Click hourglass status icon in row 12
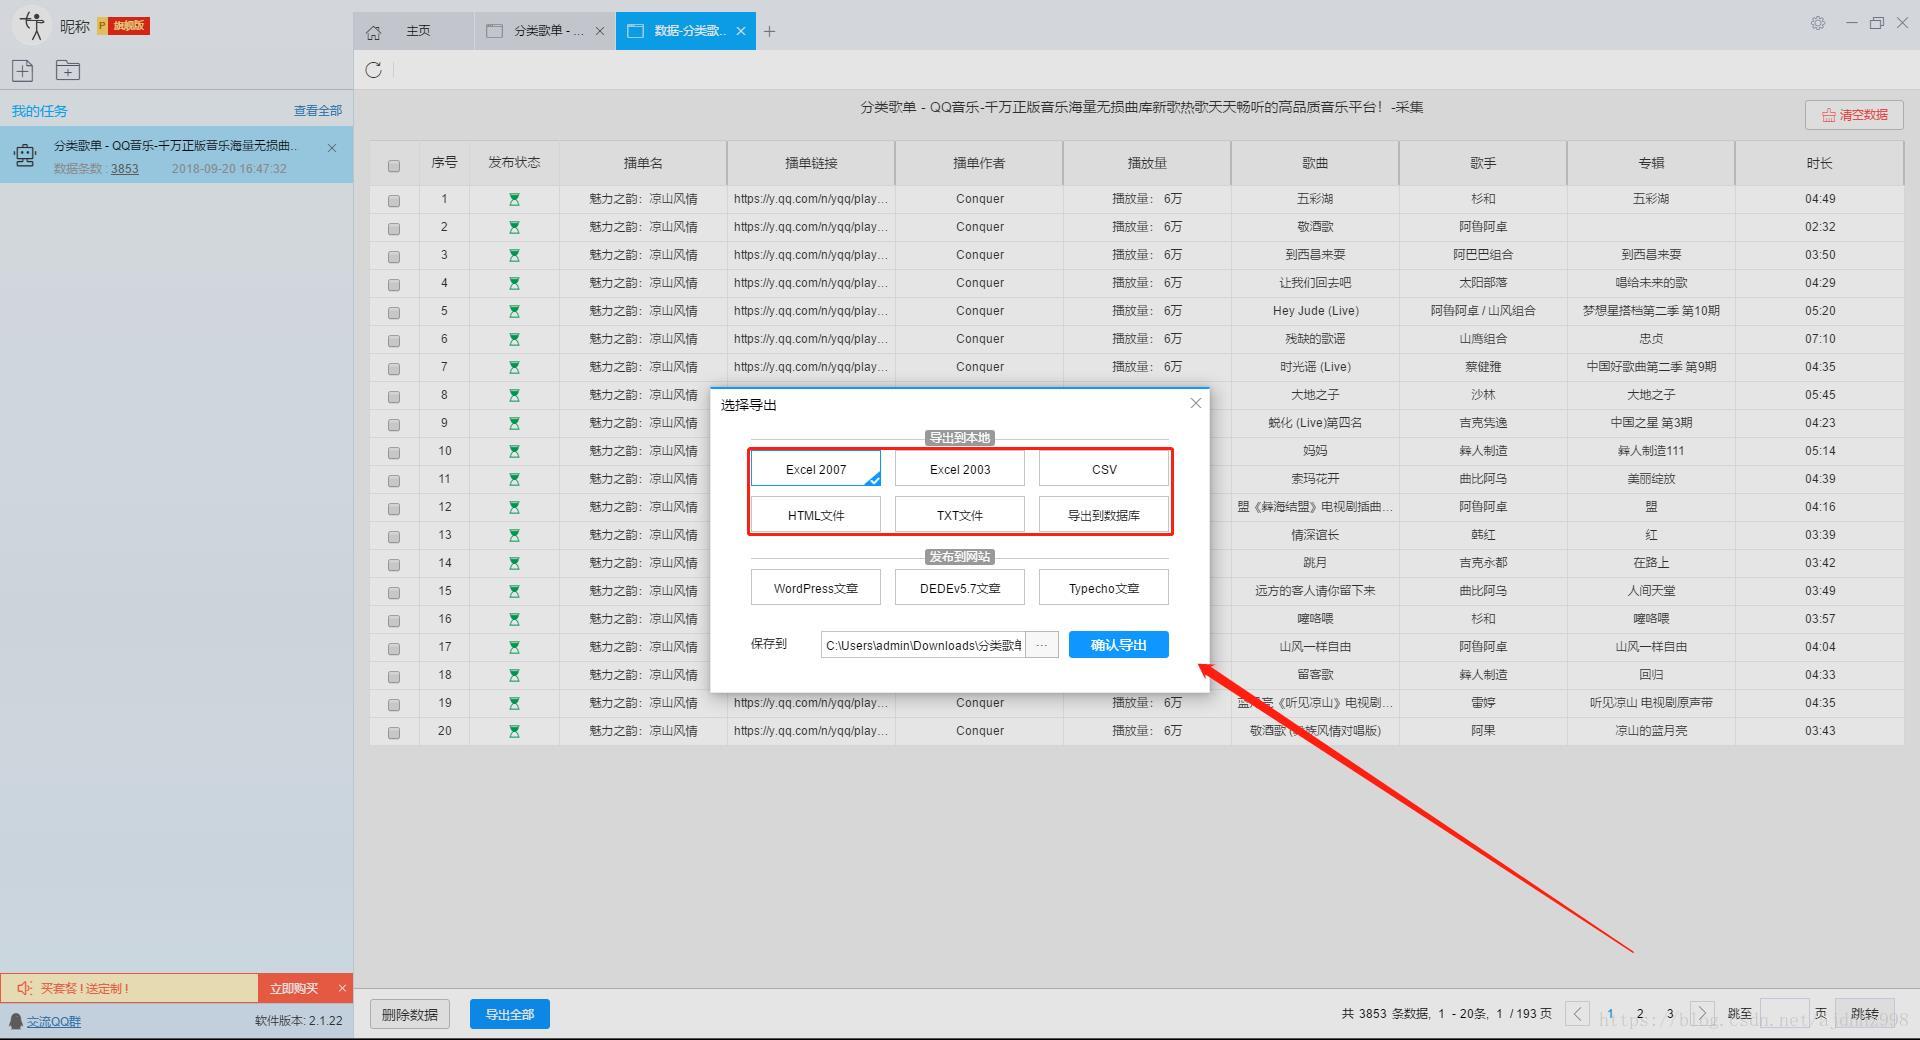 coord(514,507)
